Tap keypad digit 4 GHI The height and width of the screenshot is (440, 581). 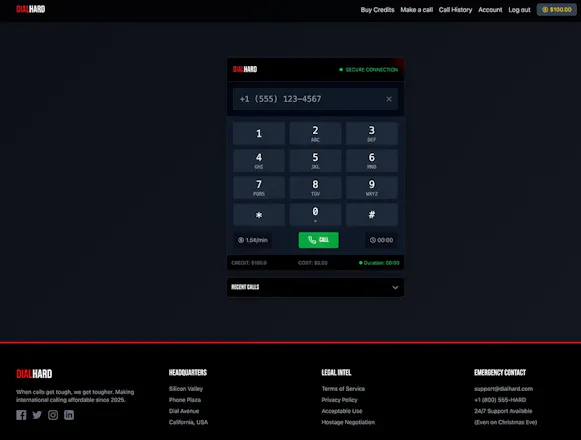click(259, 161)
